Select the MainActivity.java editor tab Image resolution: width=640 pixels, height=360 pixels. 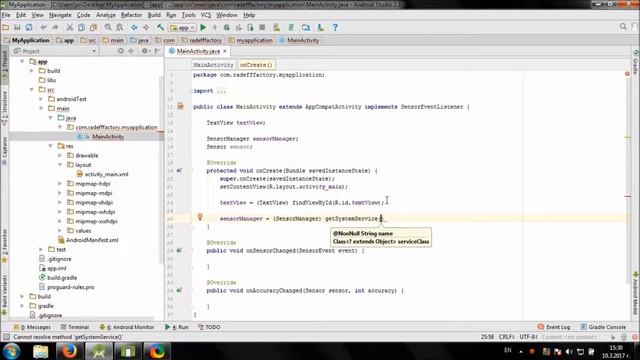pyautogui.click(x=198, y=51)
